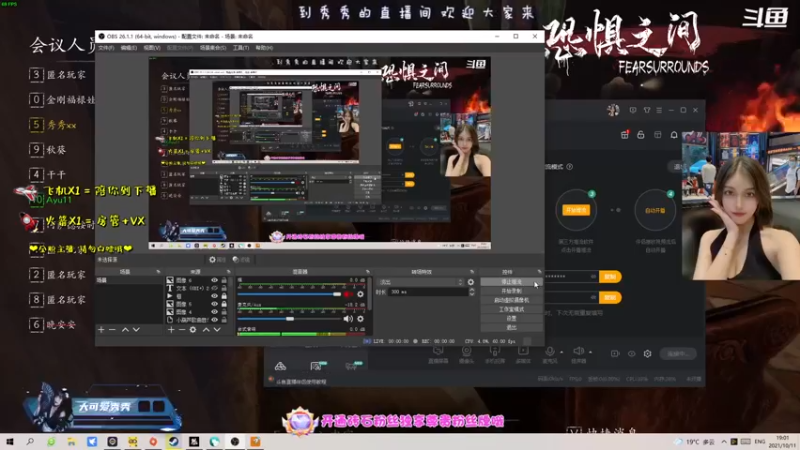The height and width of the screenshot is (450, 800).
Task: Click the 自动开播 circle in Douyu tool
Action: 655,210
